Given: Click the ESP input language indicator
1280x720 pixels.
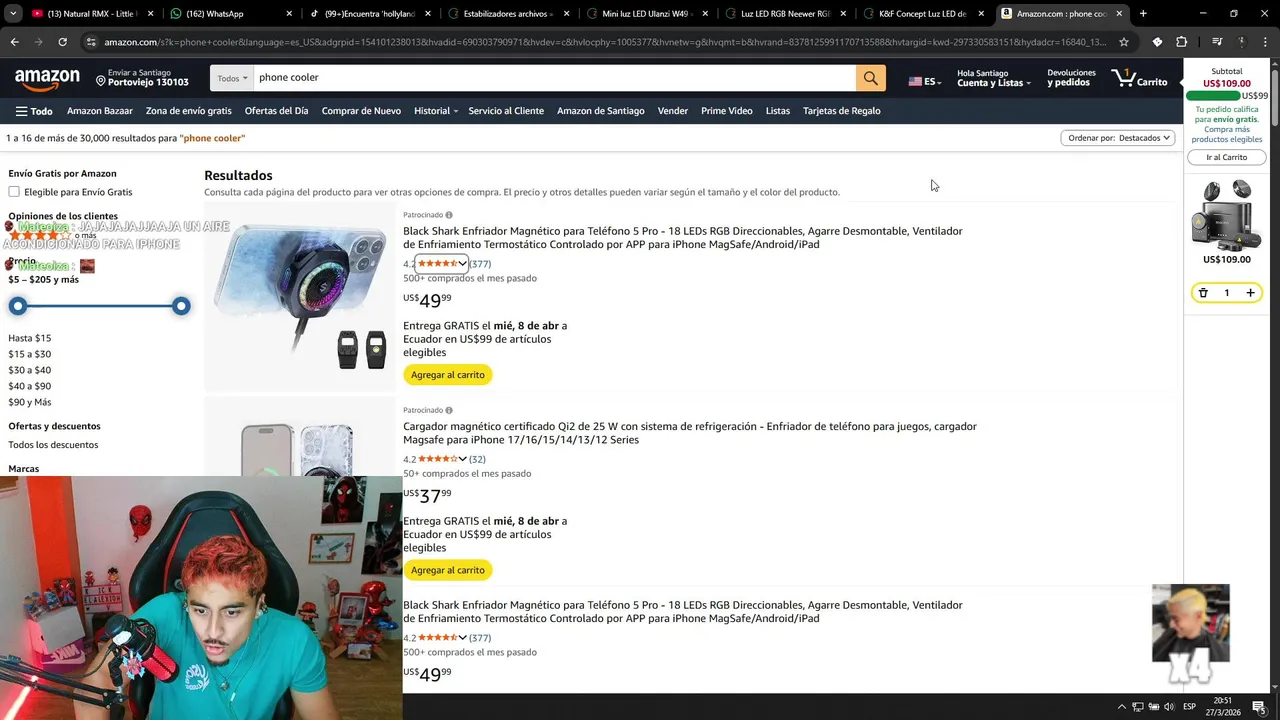Looking at the screenshot, I should pos(1189,707).
